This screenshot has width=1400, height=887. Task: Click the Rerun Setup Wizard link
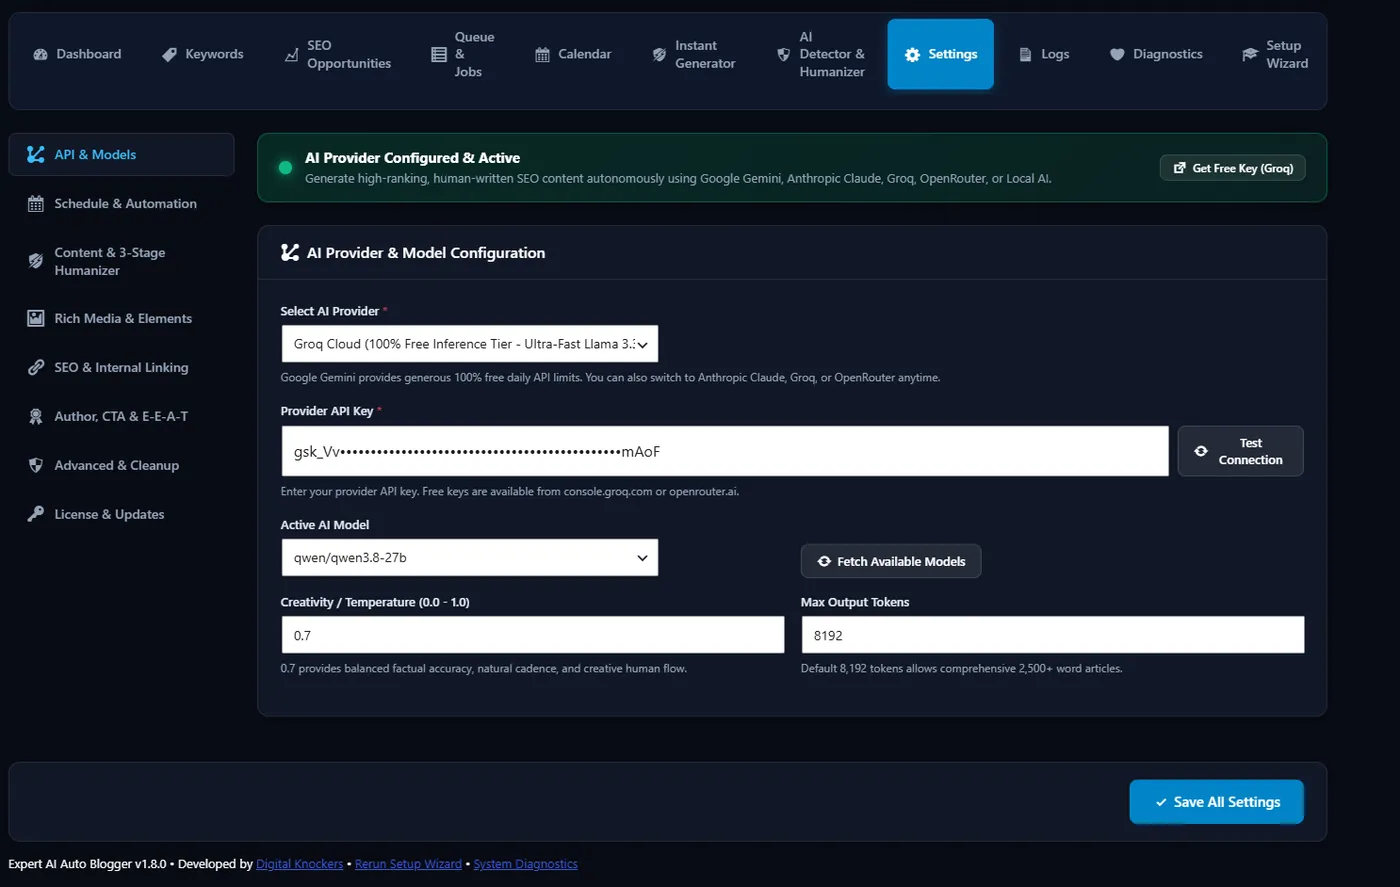click(x=408, y=864)
